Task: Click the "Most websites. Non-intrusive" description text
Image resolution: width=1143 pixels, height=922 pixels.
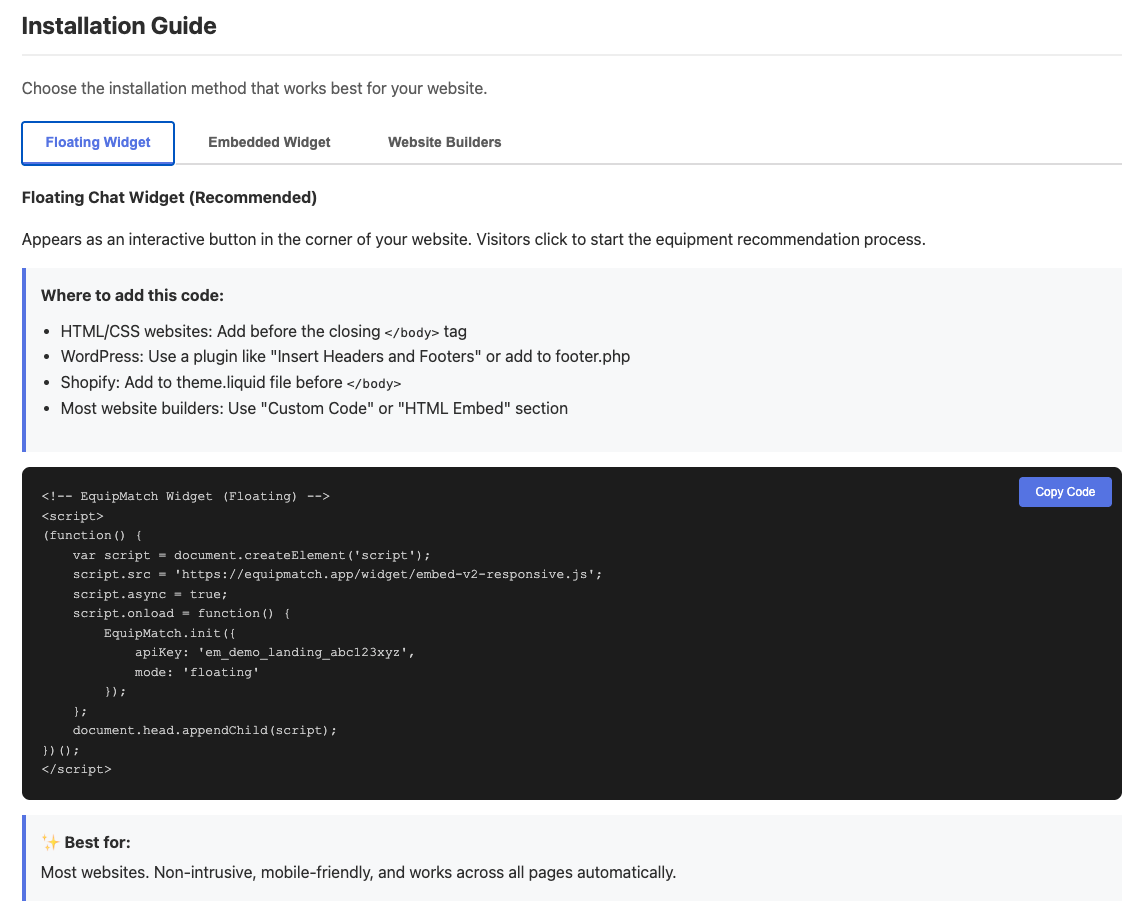Action: 358,873
